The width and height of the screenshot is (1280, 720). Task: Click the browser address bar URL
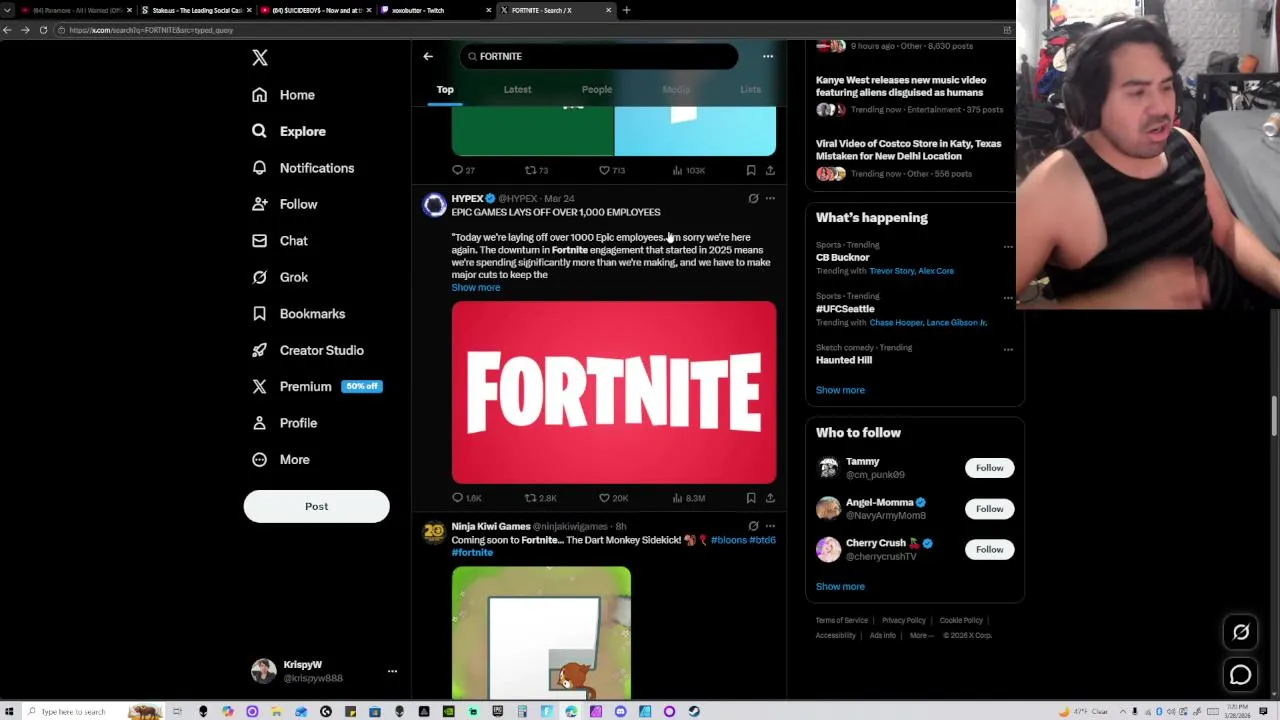click(x=151, y=30)
